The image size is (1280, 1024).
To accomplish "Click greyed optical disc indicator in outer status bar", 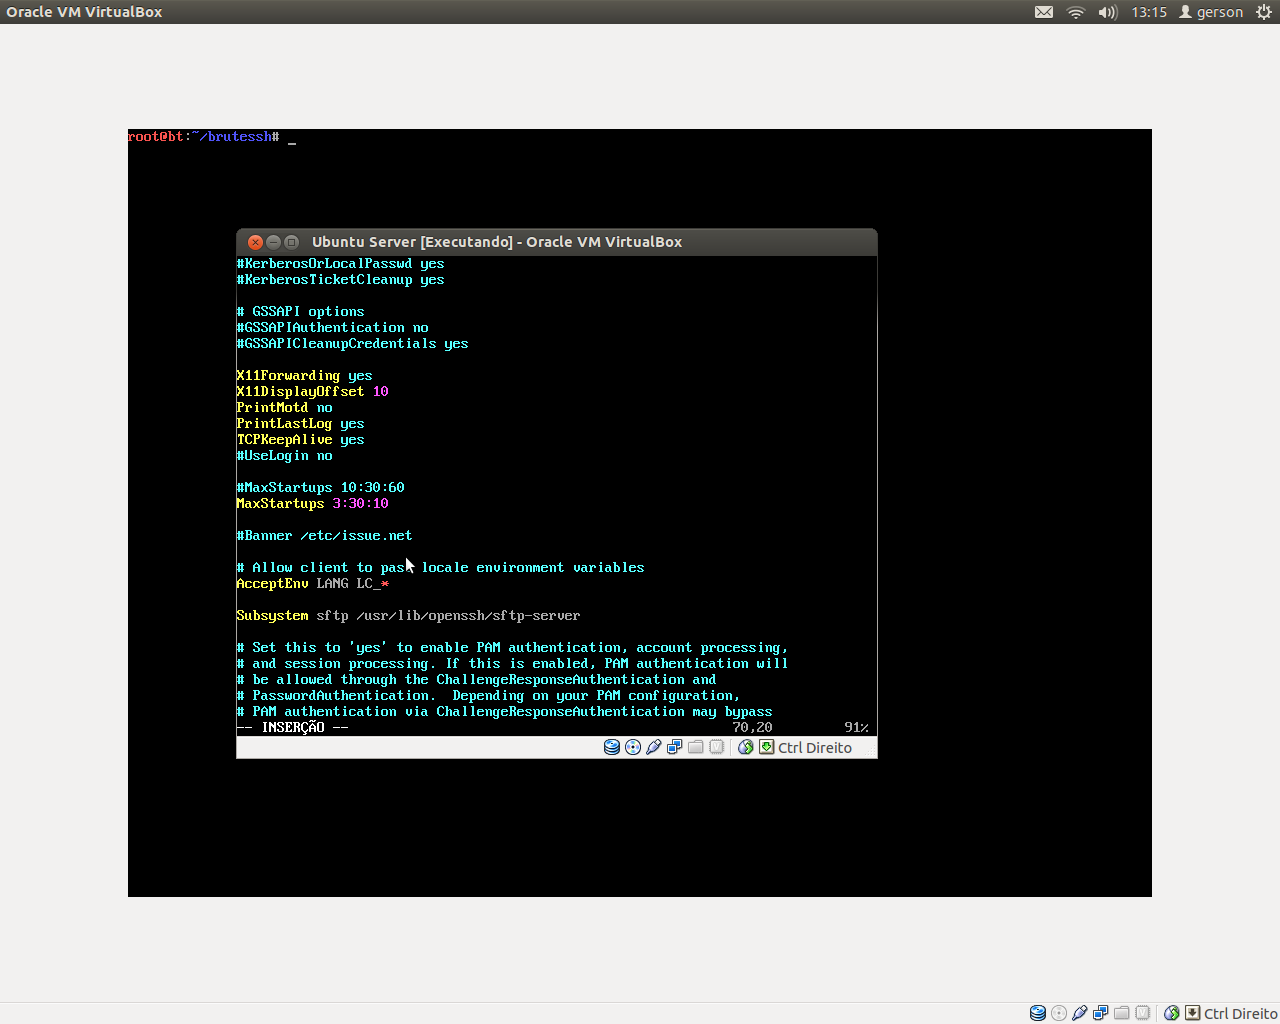I will (x=1059, y=1013).
